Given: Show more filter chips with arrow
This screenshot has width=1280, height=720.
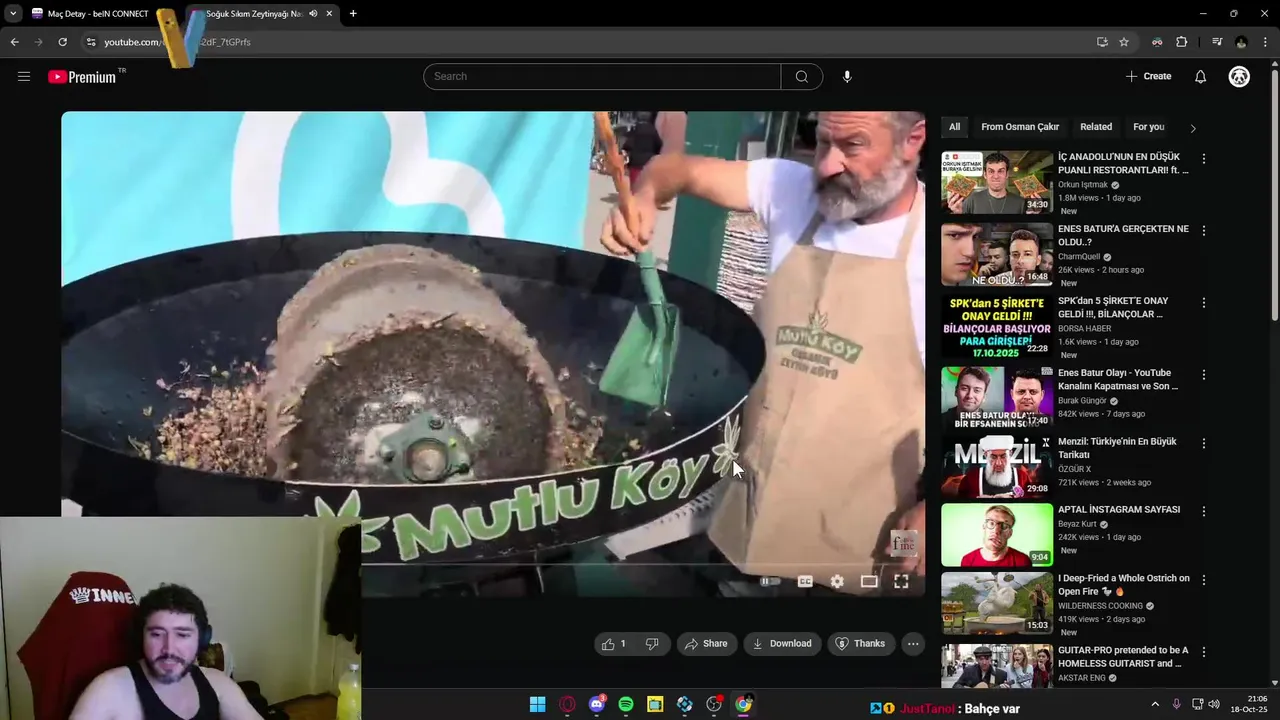Looking at the screenshot, I should pos(1192,128).
